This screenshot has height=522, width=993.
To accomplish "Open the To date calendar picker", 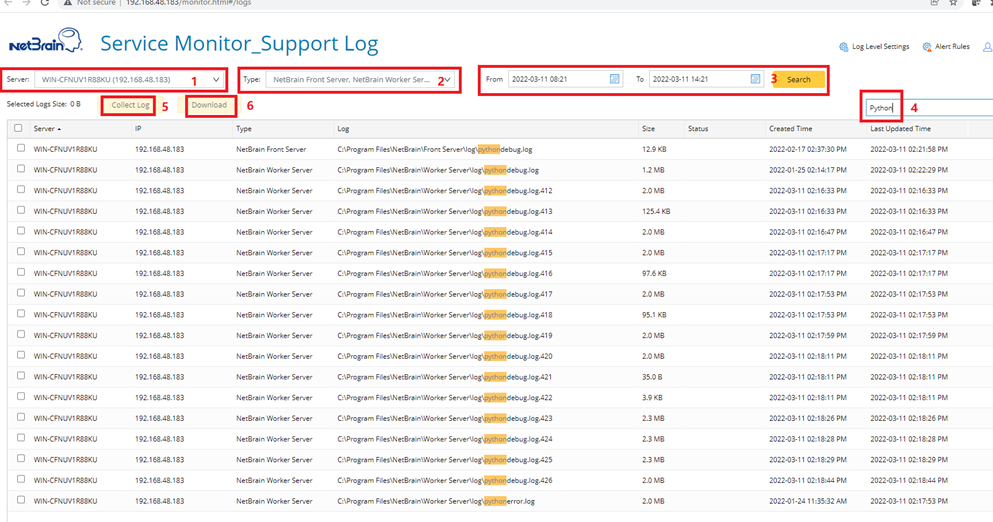I will (x=755, y=79).
